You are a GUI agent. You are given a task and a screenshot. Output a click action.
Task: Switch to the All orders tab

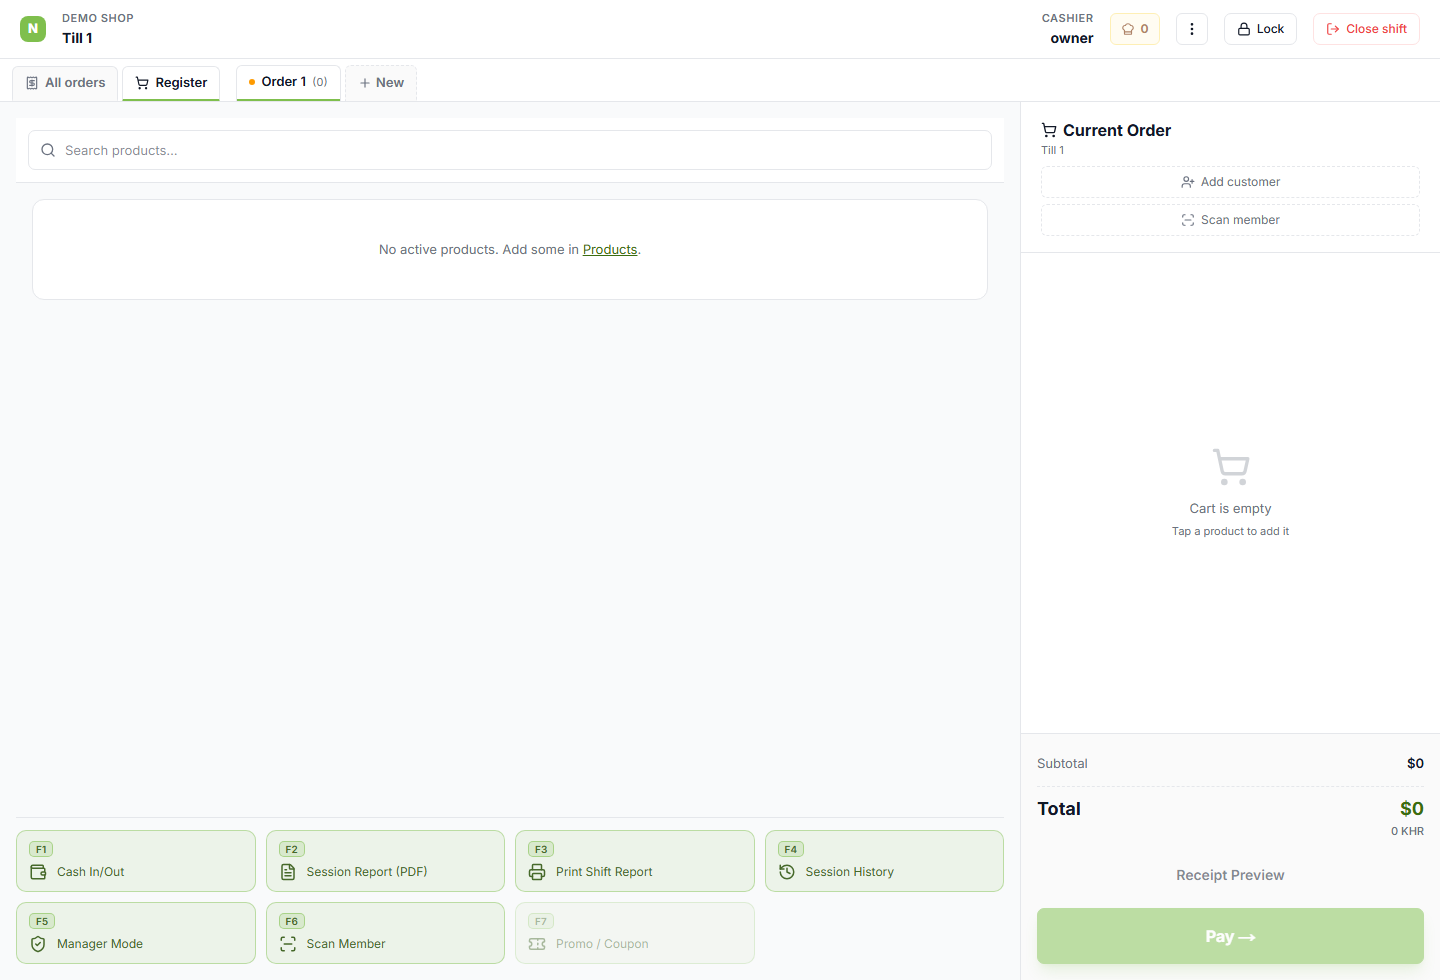click(x=65, y=83)
